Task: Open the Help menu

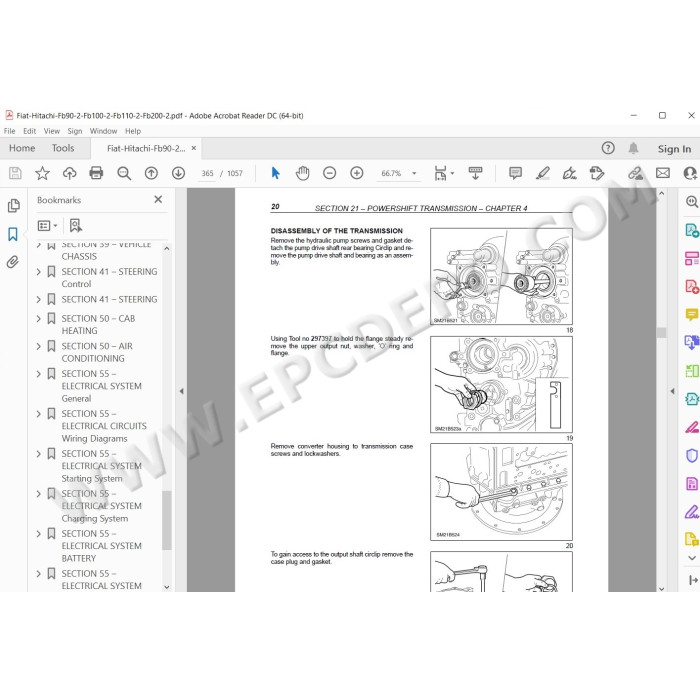Action: click(x=133, y=131)
